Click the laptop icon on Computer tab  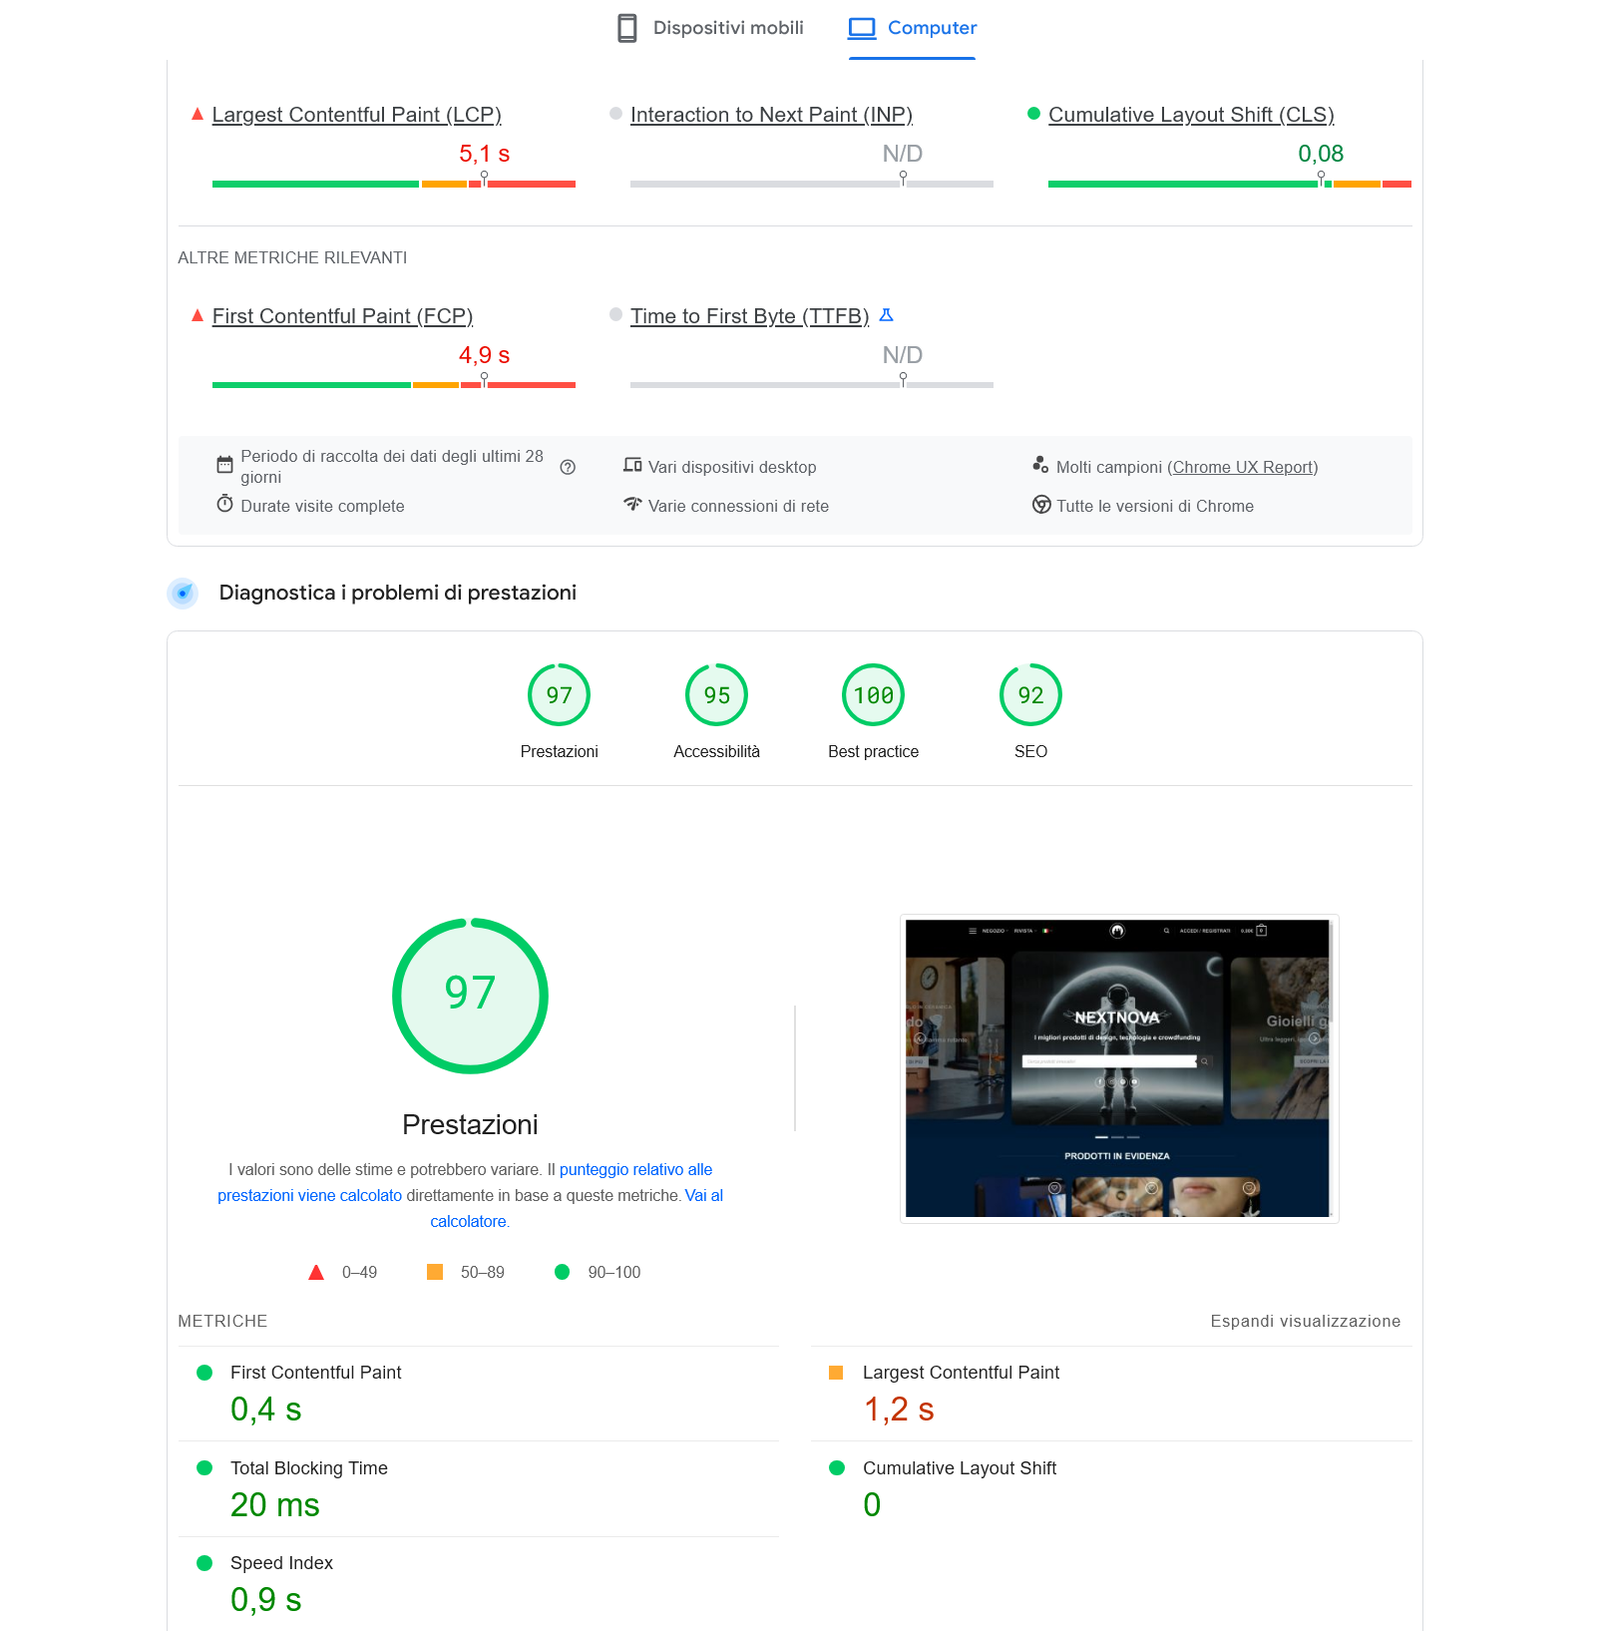coord(862,28)
